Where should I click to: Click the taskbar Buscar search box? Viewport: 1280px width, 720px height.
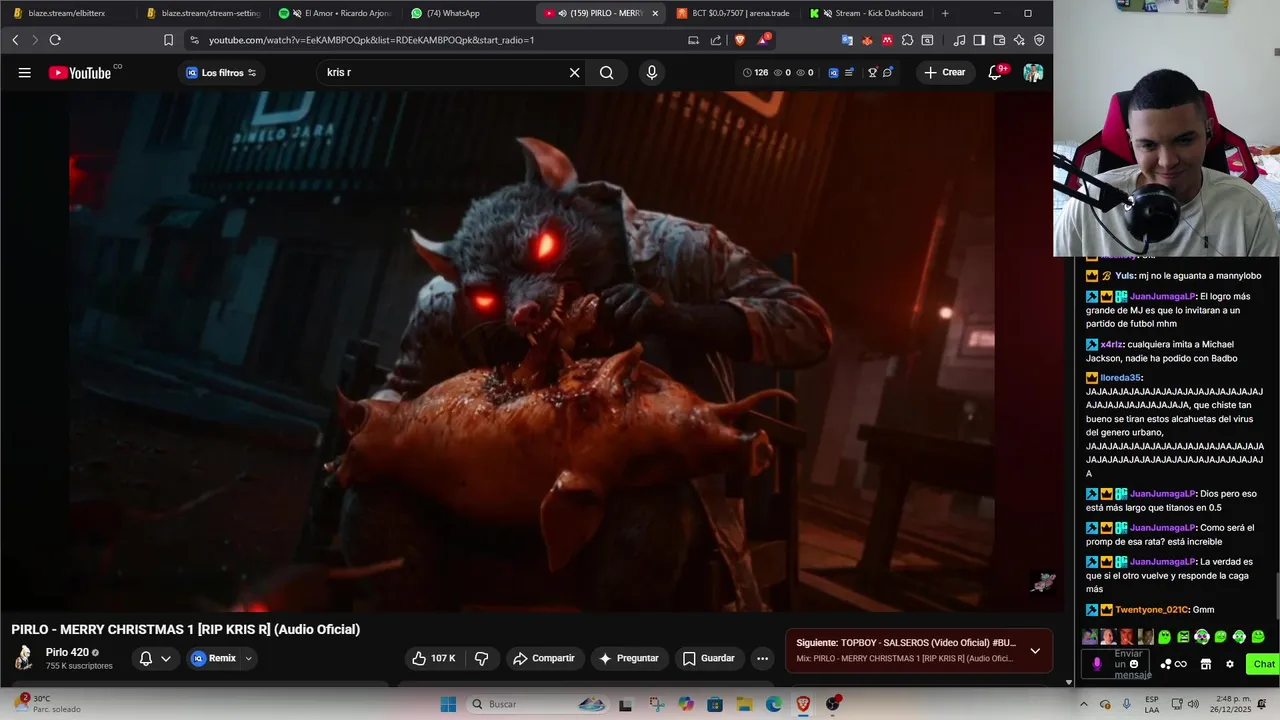coord(538,704)
